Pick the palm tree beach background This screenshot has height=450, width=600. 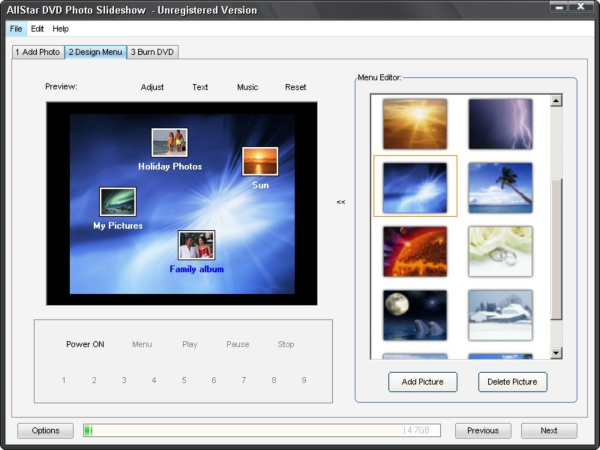pyautogui.click(x=500, y=187)
